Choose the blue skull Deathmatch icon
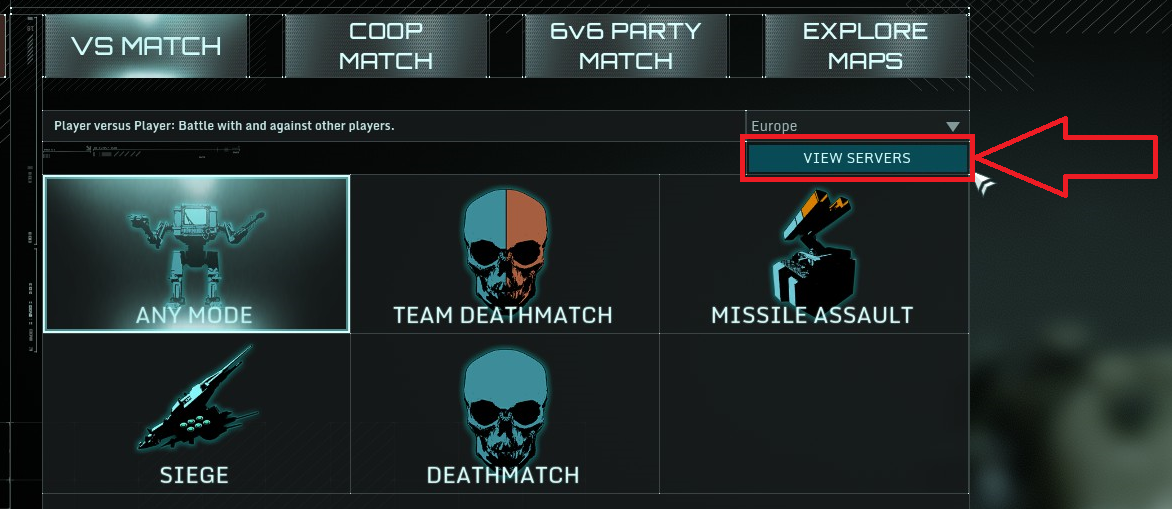 pos(505,405)
